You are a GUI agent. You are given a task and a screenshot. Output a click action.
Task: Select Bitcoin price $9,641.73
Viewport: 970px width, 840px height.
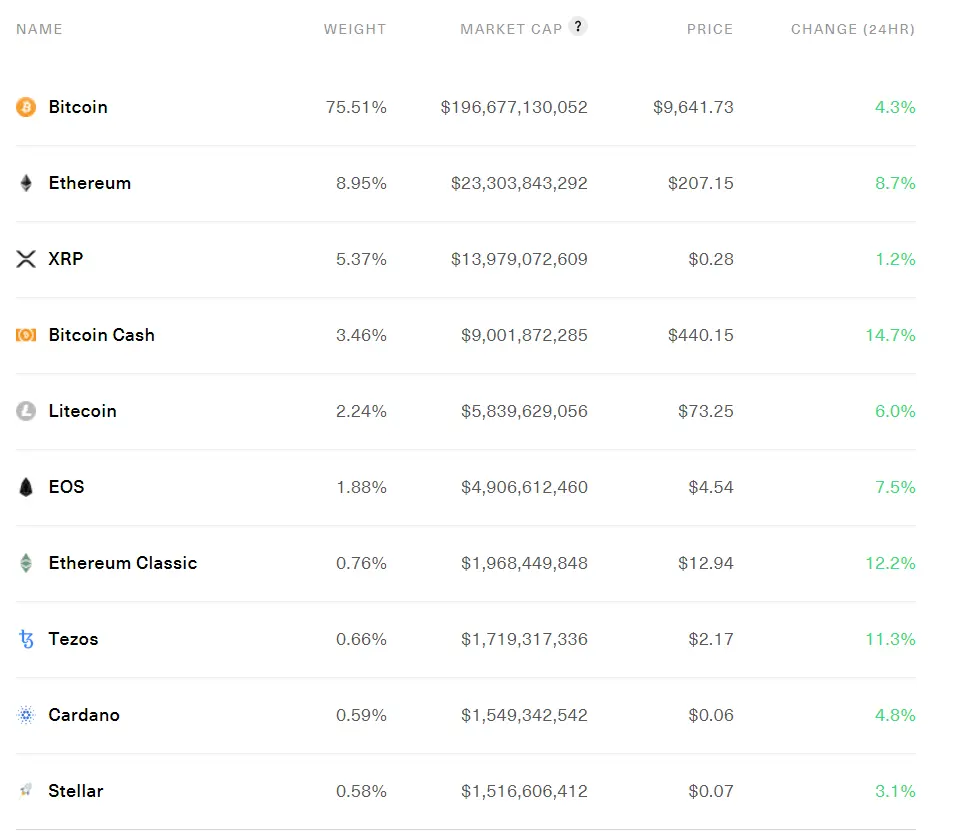click(x=693, y=107)
